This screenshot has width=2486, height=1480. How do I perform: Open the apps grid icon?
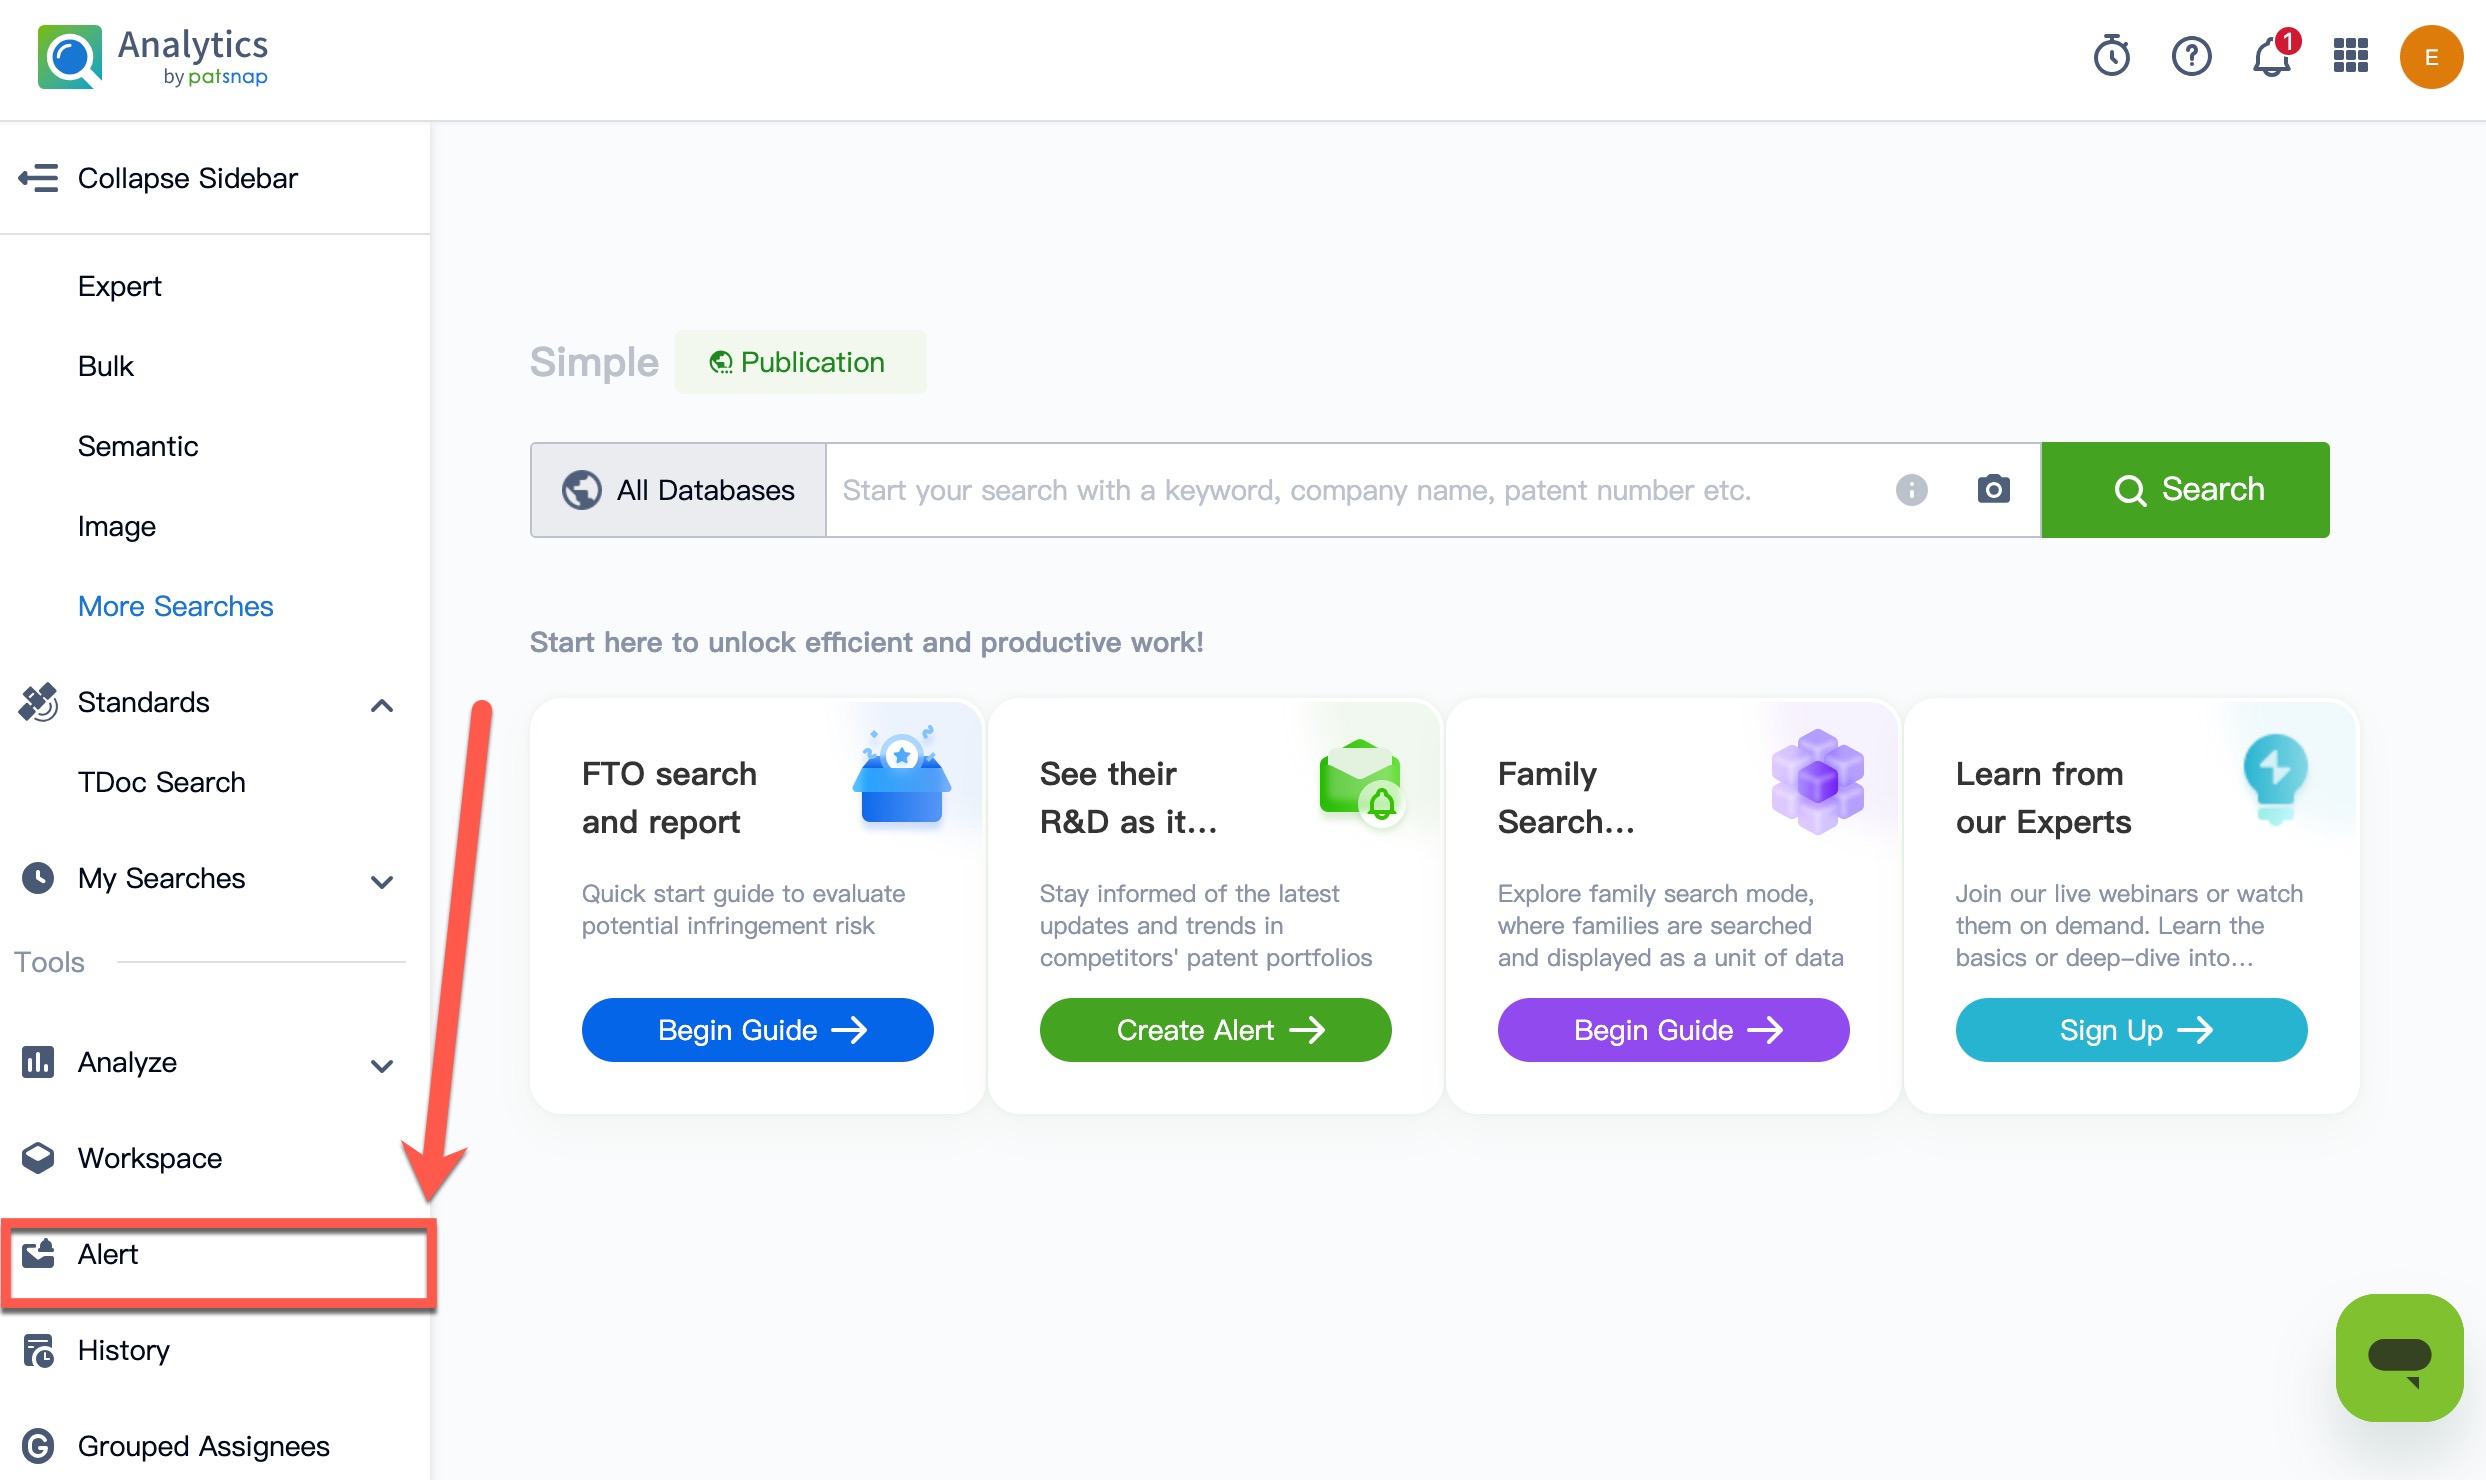click(x=2350, y=56)
